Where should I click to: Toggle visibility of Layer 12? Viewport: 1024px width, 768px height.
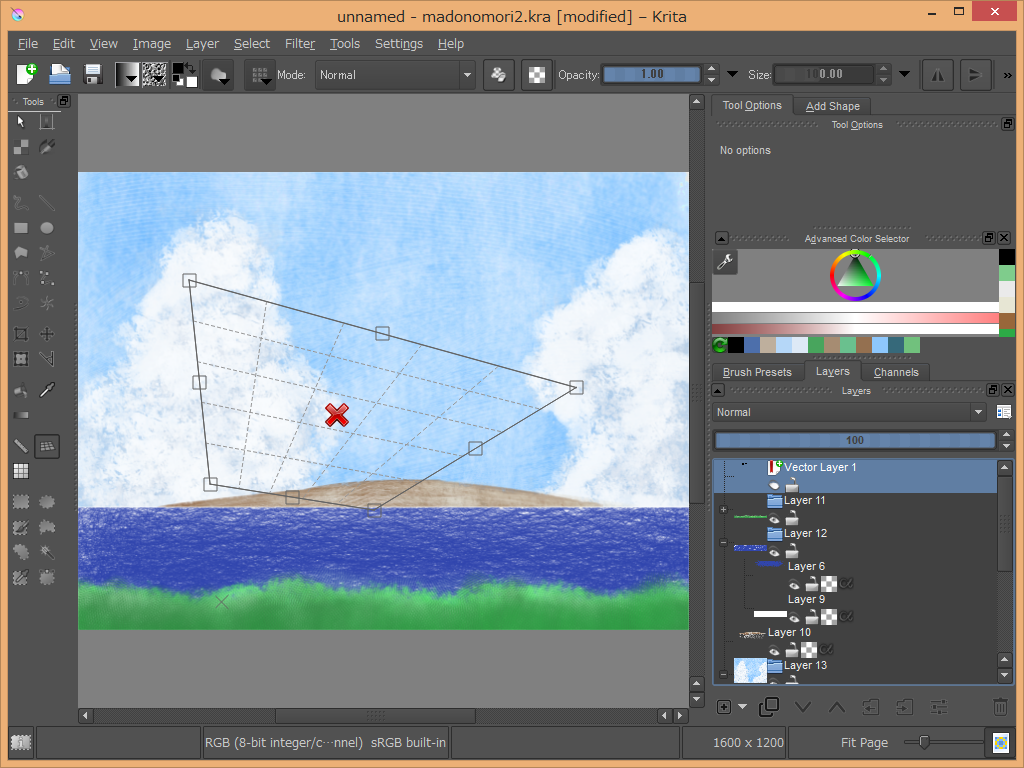[774, 552]
